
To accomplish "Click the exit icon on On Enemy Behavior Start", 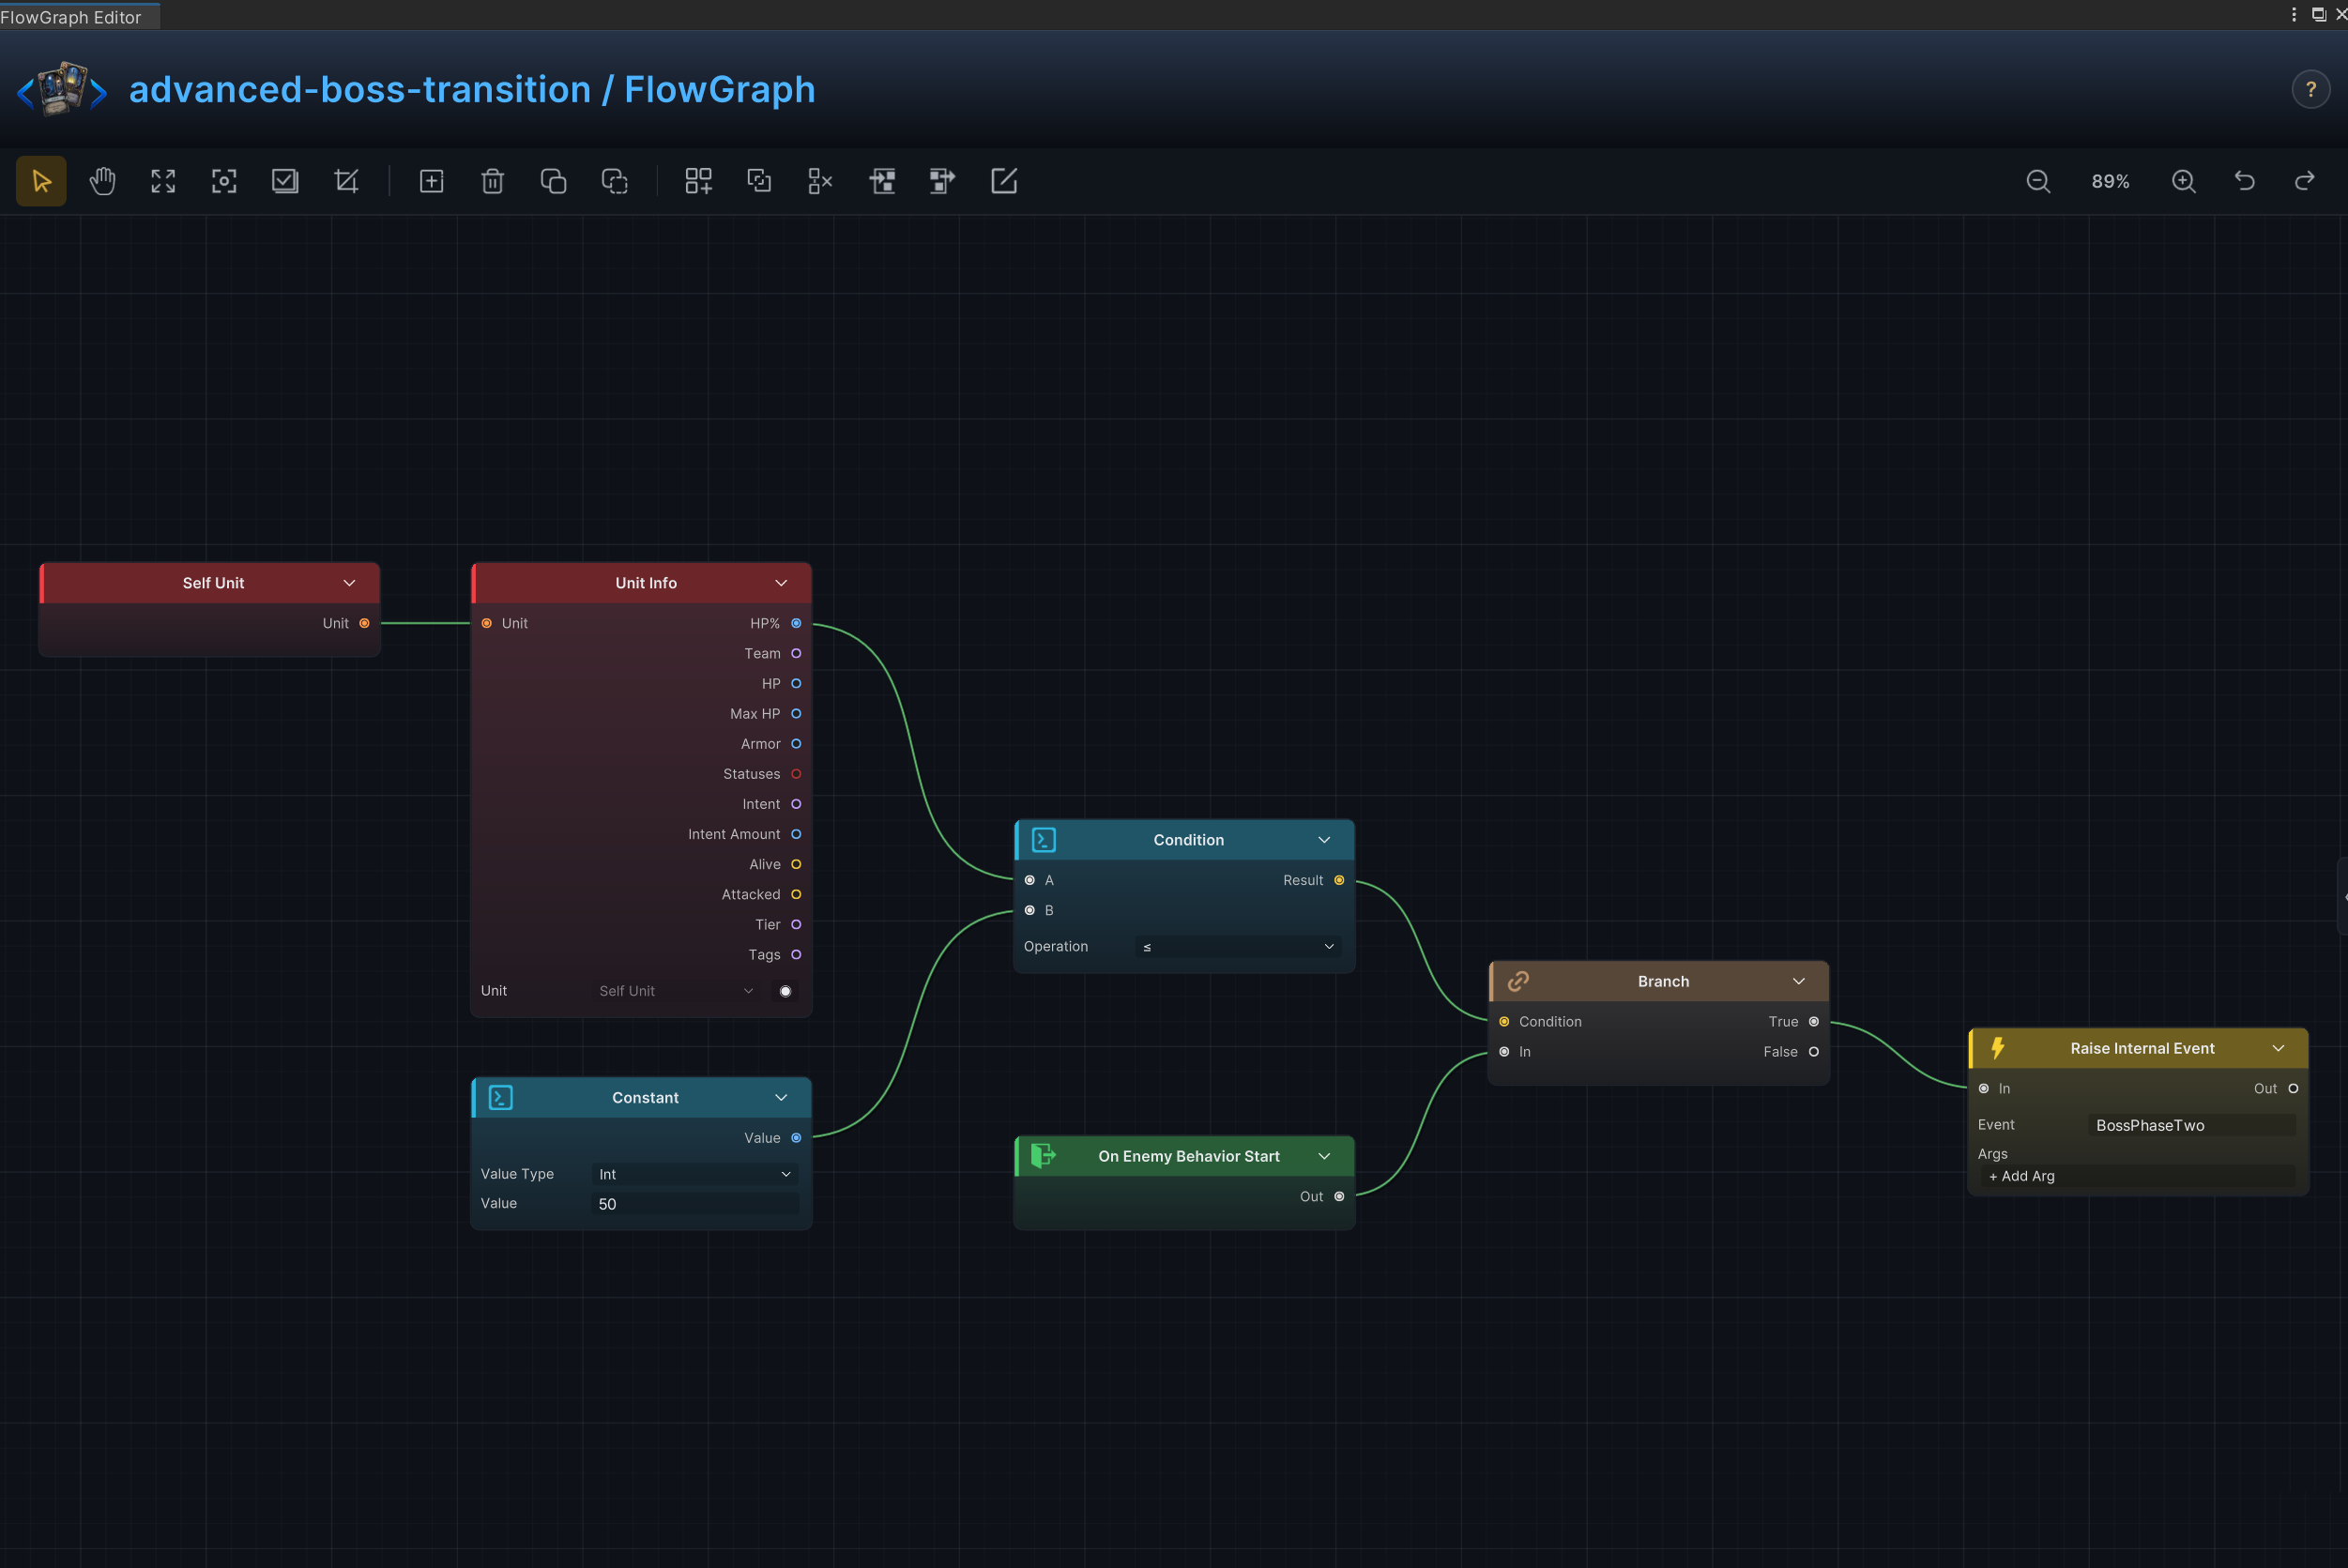I will click(1043, 1156).
